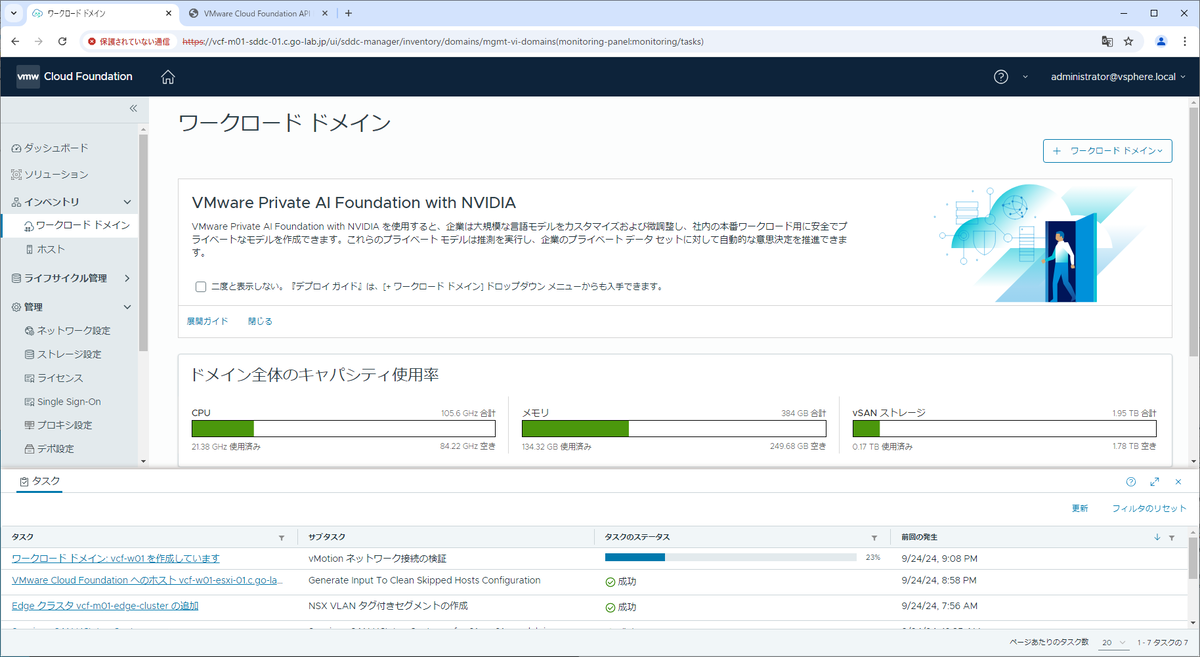Screen dimensions: 1200x657
Task: Expand the help menu chevron in header
Action: (x=1025, y=77)
